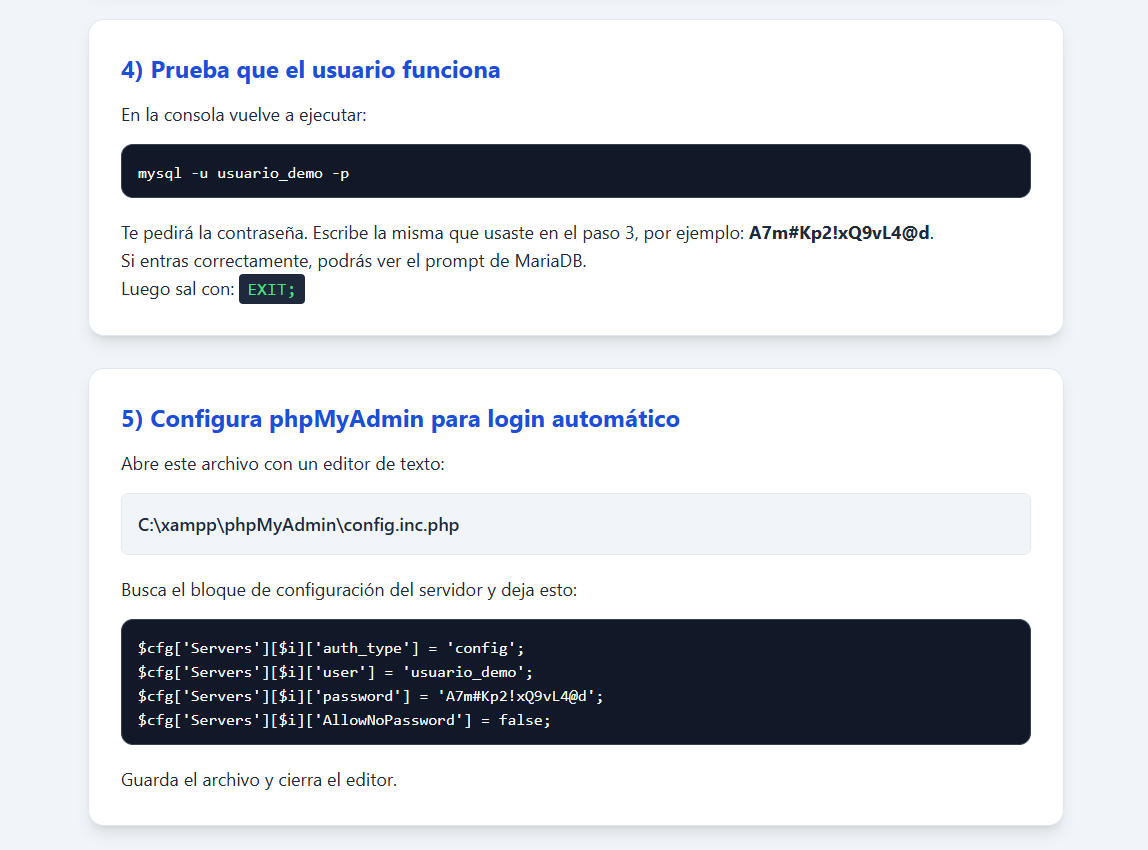Click the mysql -u usuario_demo -p command block
The width and height of the screenshot is (1148, 850).
575,171
